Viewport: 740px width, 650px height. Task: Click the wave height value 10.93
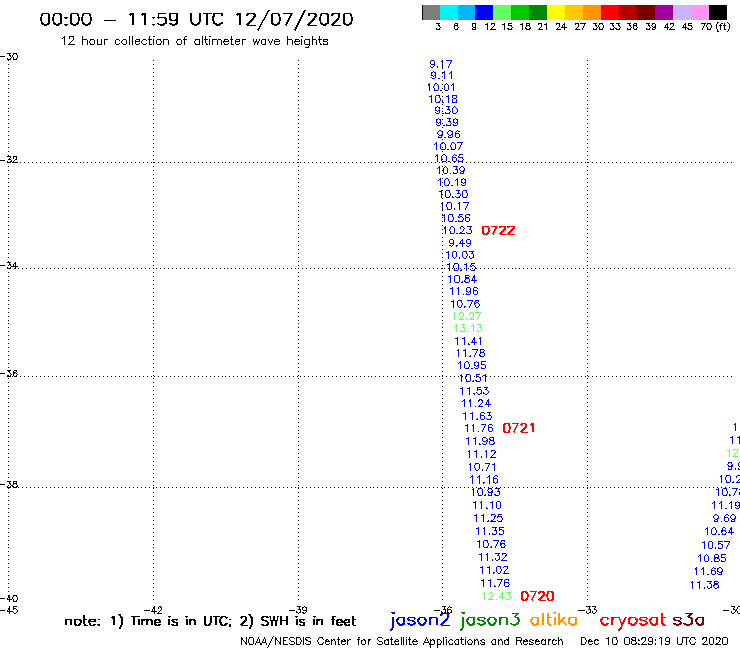(485, 492)
